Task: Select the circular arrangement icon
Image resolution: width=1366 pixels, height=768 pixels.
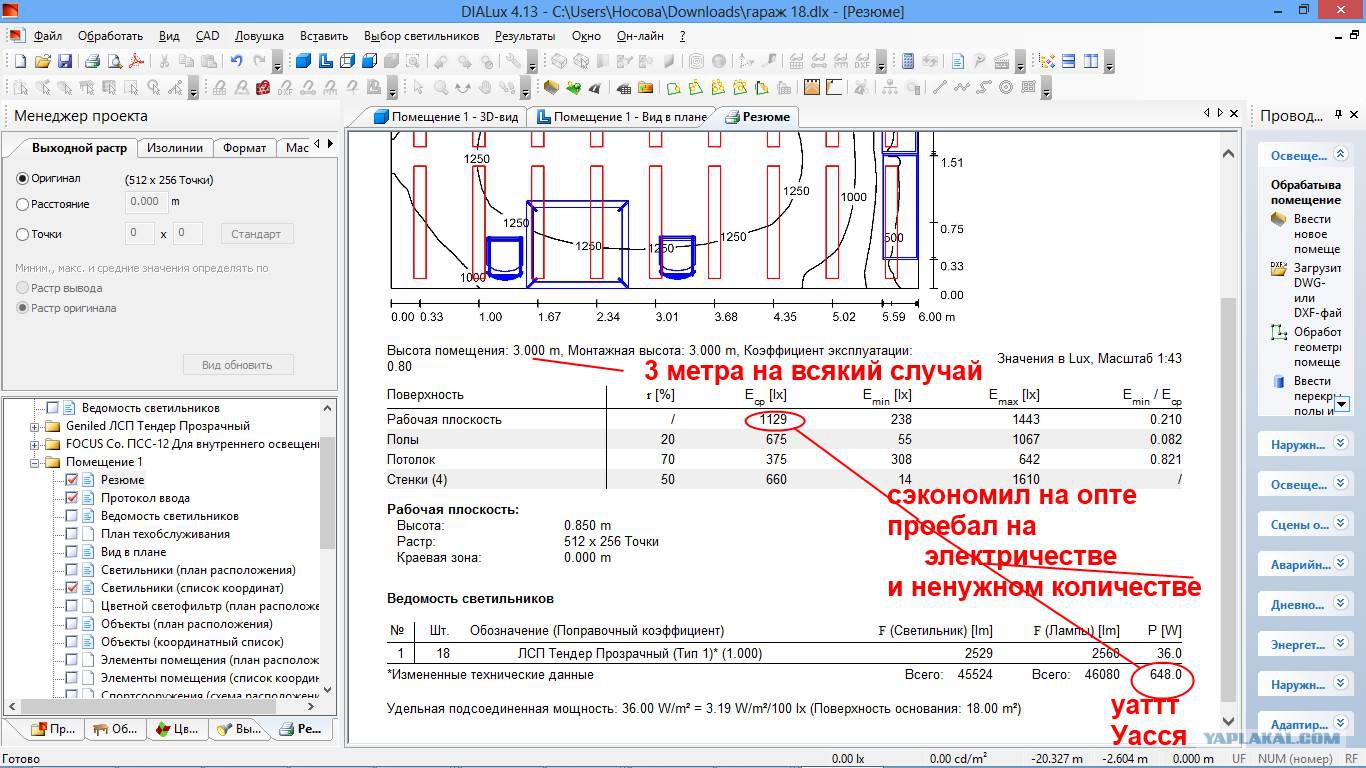Action: click(x=1005, y=87)
